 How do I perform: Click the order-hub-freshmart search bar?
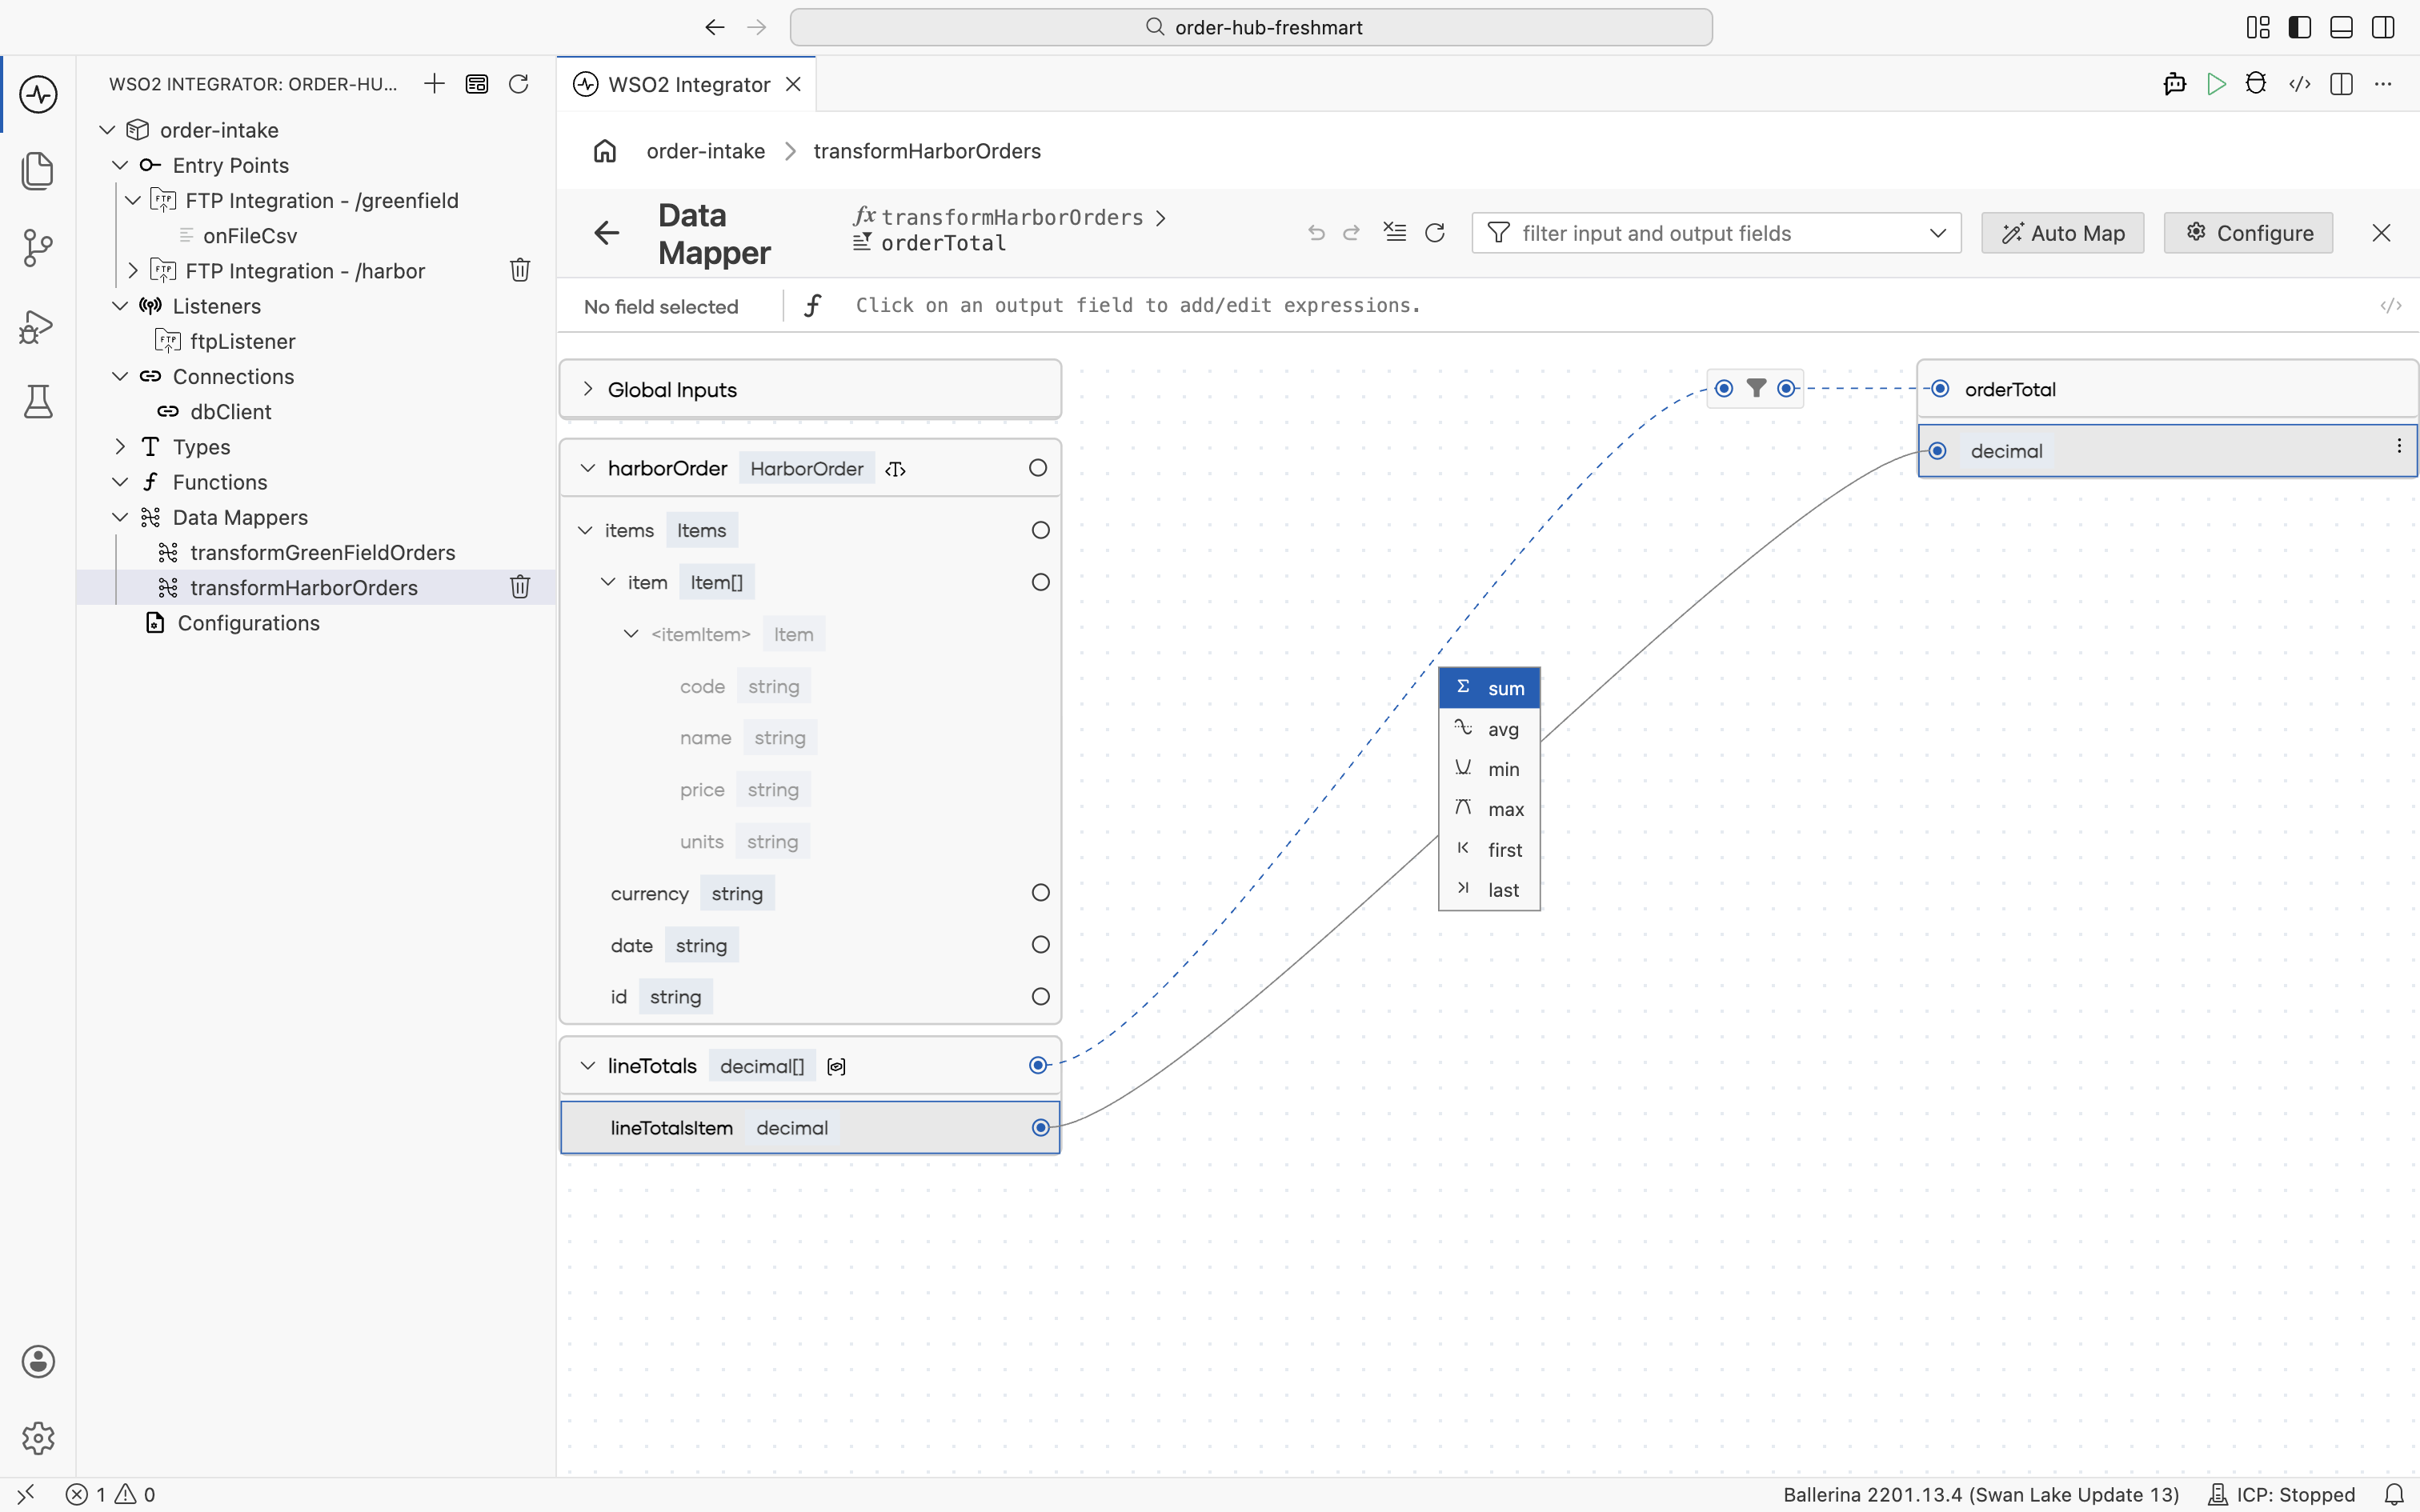coord(1251,27)
